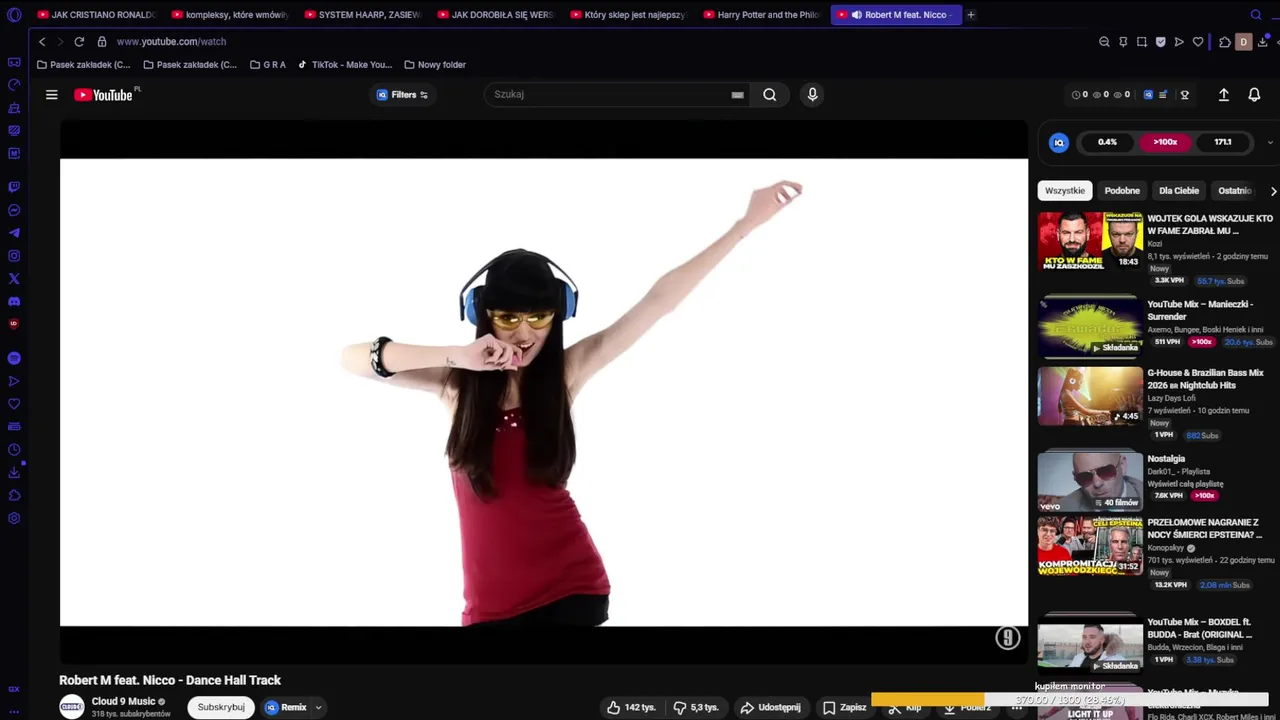Click the round vidIQ badge beside 0.4%
Viewport: 1280px width, 720px height.
click(x=1059, y=142)
